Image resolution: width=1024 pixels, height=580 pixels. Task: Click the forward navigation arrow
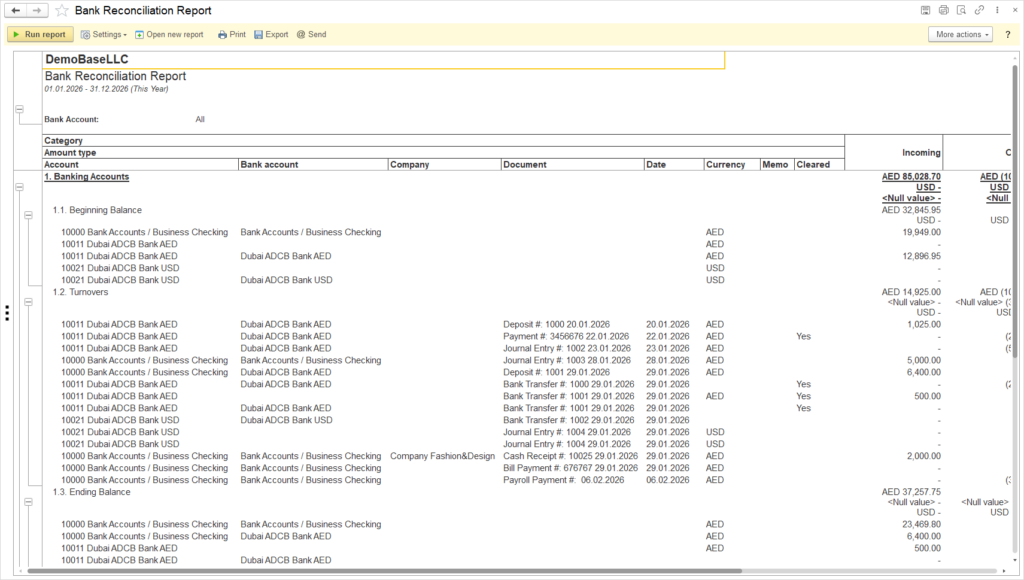pos(37,10)
